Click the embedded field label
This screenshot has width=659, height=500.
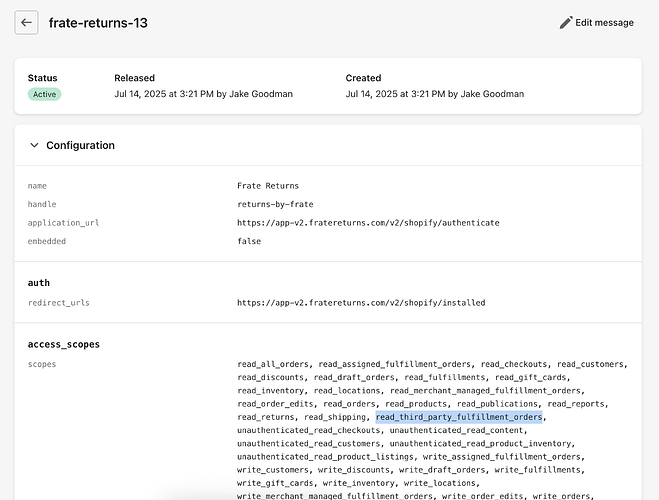(47, 241)
